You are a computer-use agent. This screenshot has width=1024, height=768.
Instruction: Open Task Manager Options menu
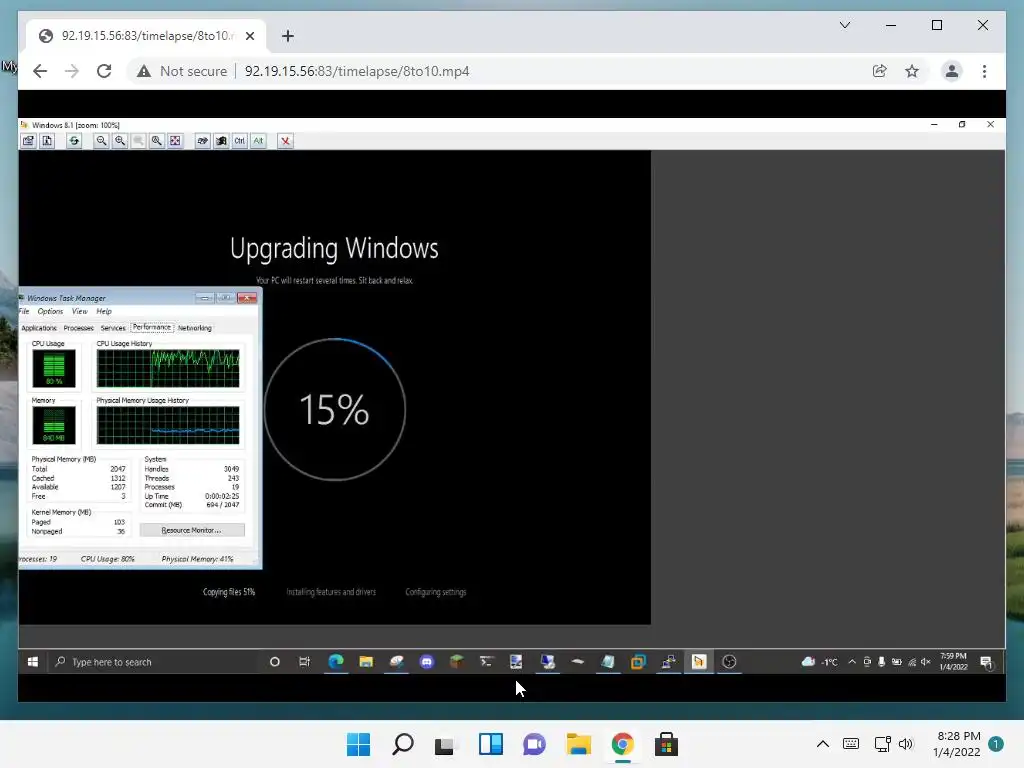point(50,312)
